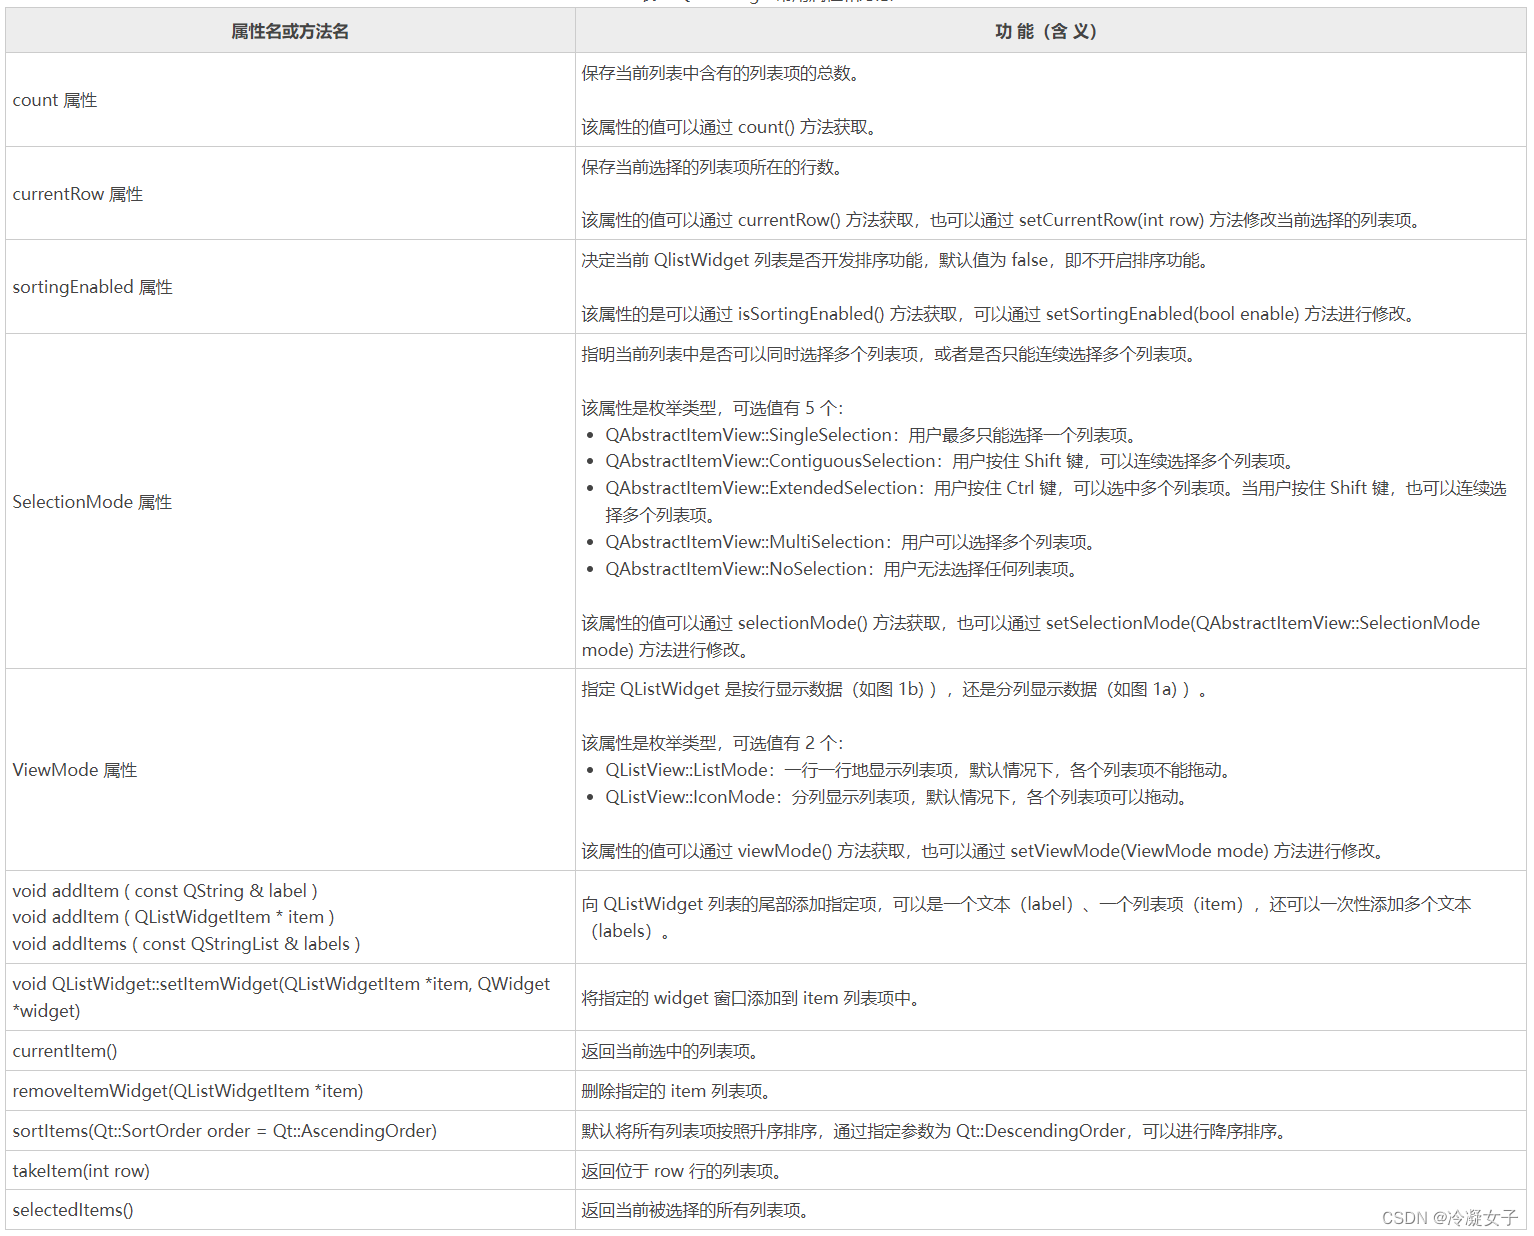The image size is (1534, 1236).
Task: Click text 保存当前选择的列表项所在的行数。
Action: click(x=714, y=167)
